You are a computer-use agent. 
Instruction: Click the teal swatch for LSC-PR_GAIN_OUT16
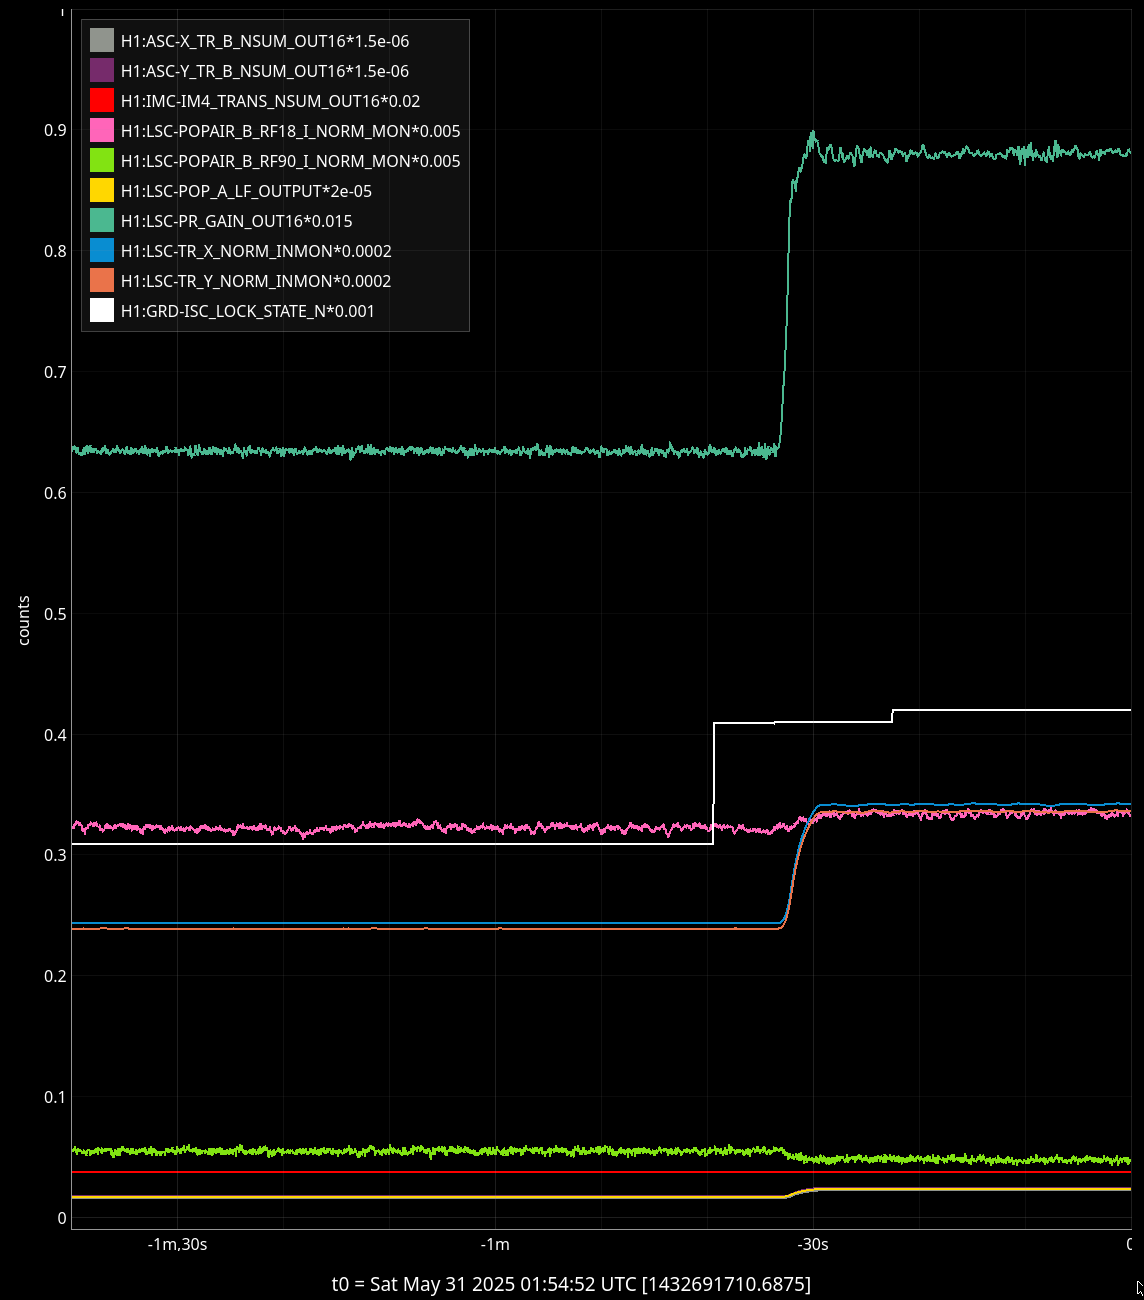(x=102, y=220)
